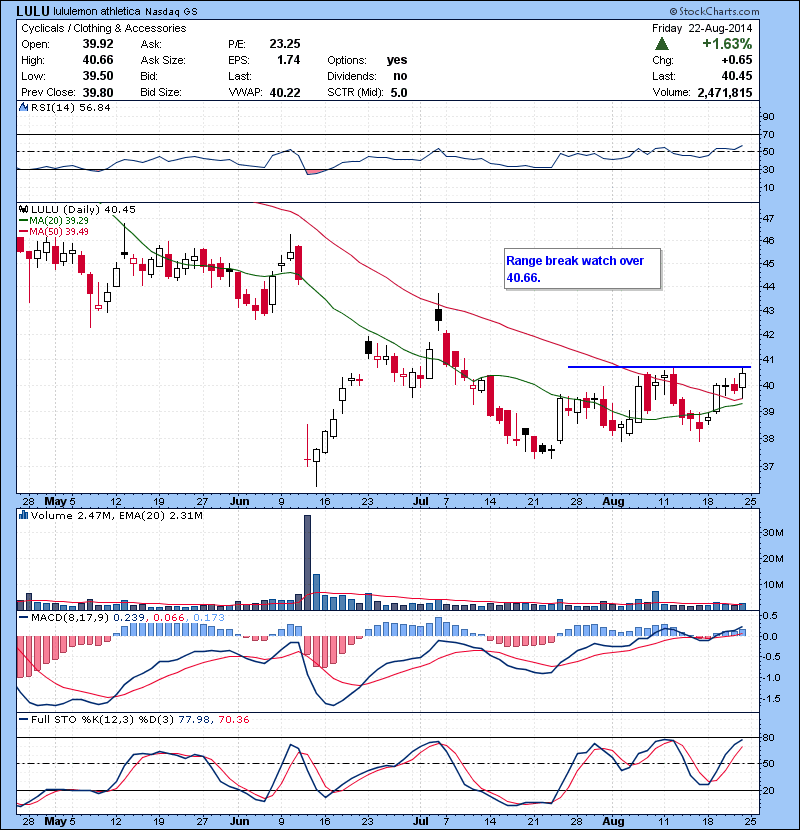
Task: Click the 70 RSI axis level label
Action: tap(769, 134)
